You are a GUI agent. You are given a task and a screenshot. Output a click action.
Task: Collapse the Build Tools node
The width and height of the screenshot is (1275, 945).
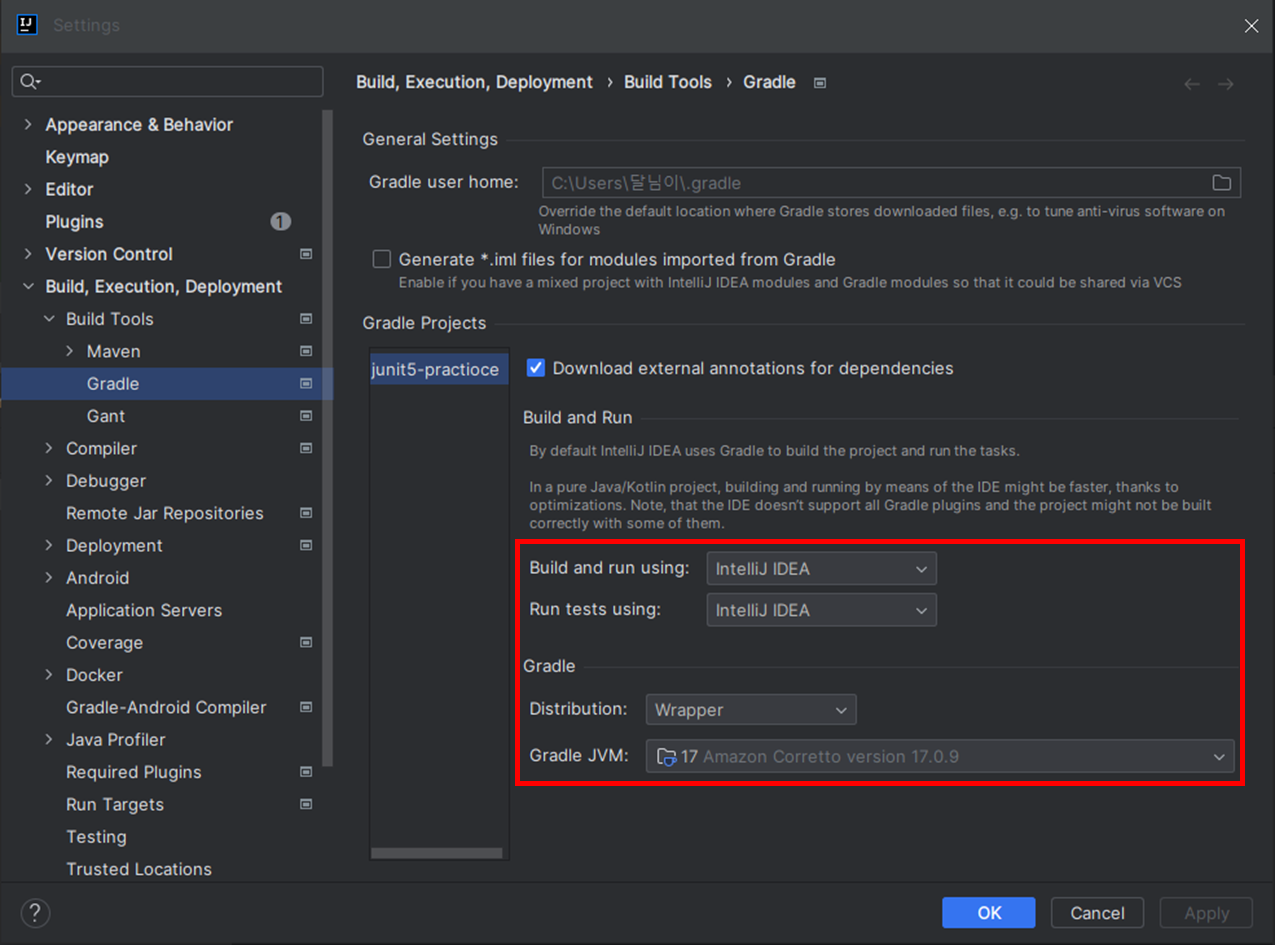tap(49, 319)
